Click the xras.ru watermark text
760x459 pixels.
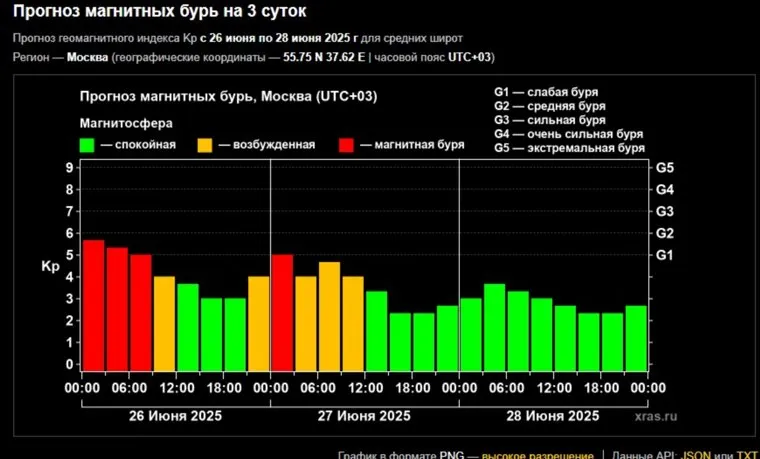654,415
